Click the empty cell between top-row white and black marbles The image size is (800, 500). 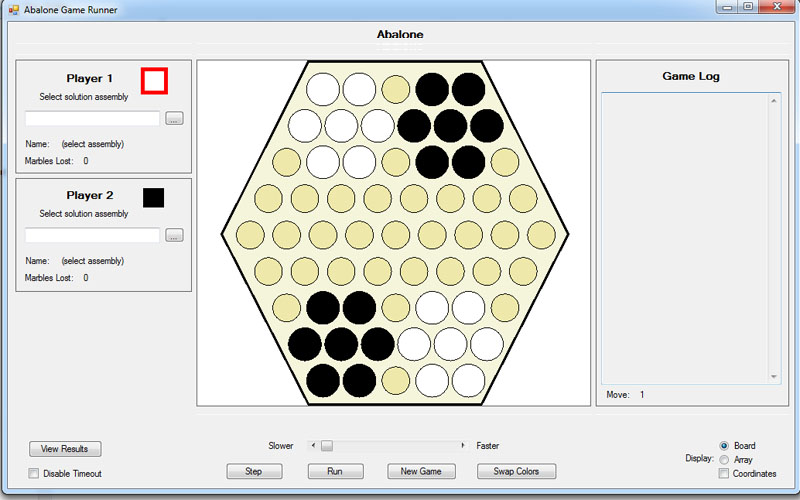(395, 89)
